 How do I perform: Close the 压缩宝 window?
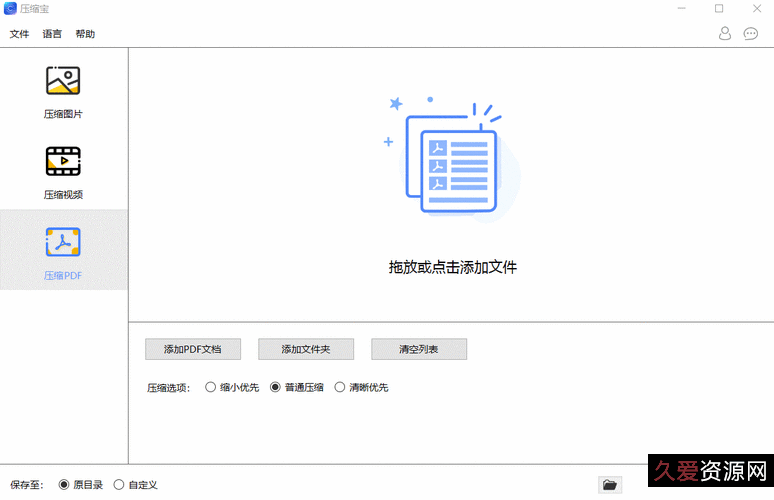(x=757, y=8)
